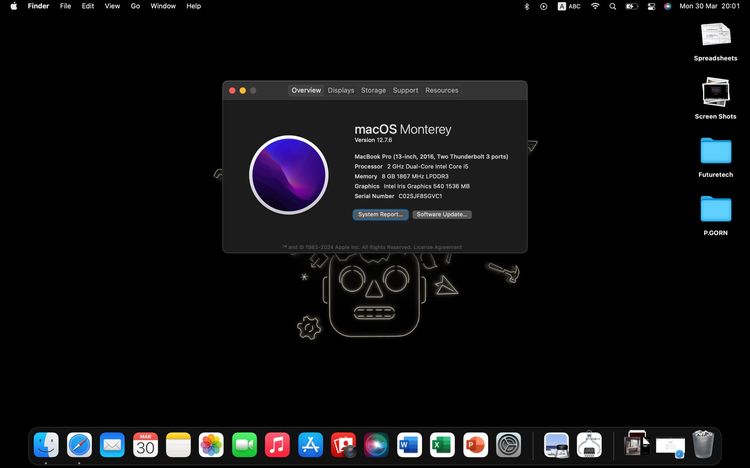Viewport: 750px width, 468px height.
Task: Open the Apple menu
Action: pos(14,6)
